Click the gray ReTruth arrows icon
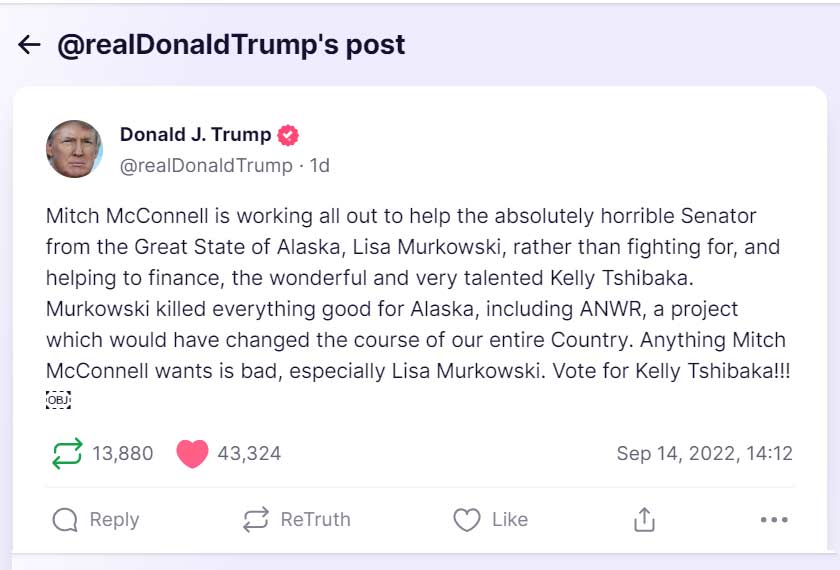This screenshot has width=840, height=570. 256,519
